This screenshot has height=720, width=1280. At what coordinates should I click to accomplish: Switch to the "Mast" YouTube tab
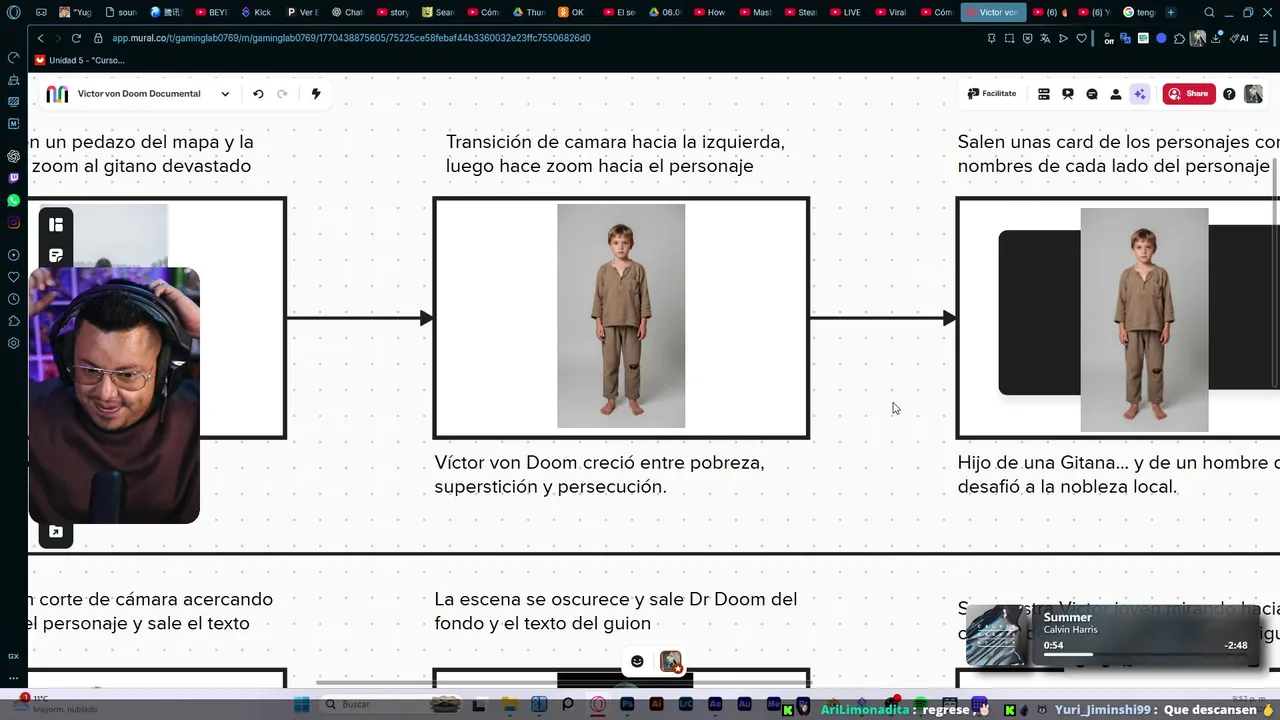[x=754, y=12]
